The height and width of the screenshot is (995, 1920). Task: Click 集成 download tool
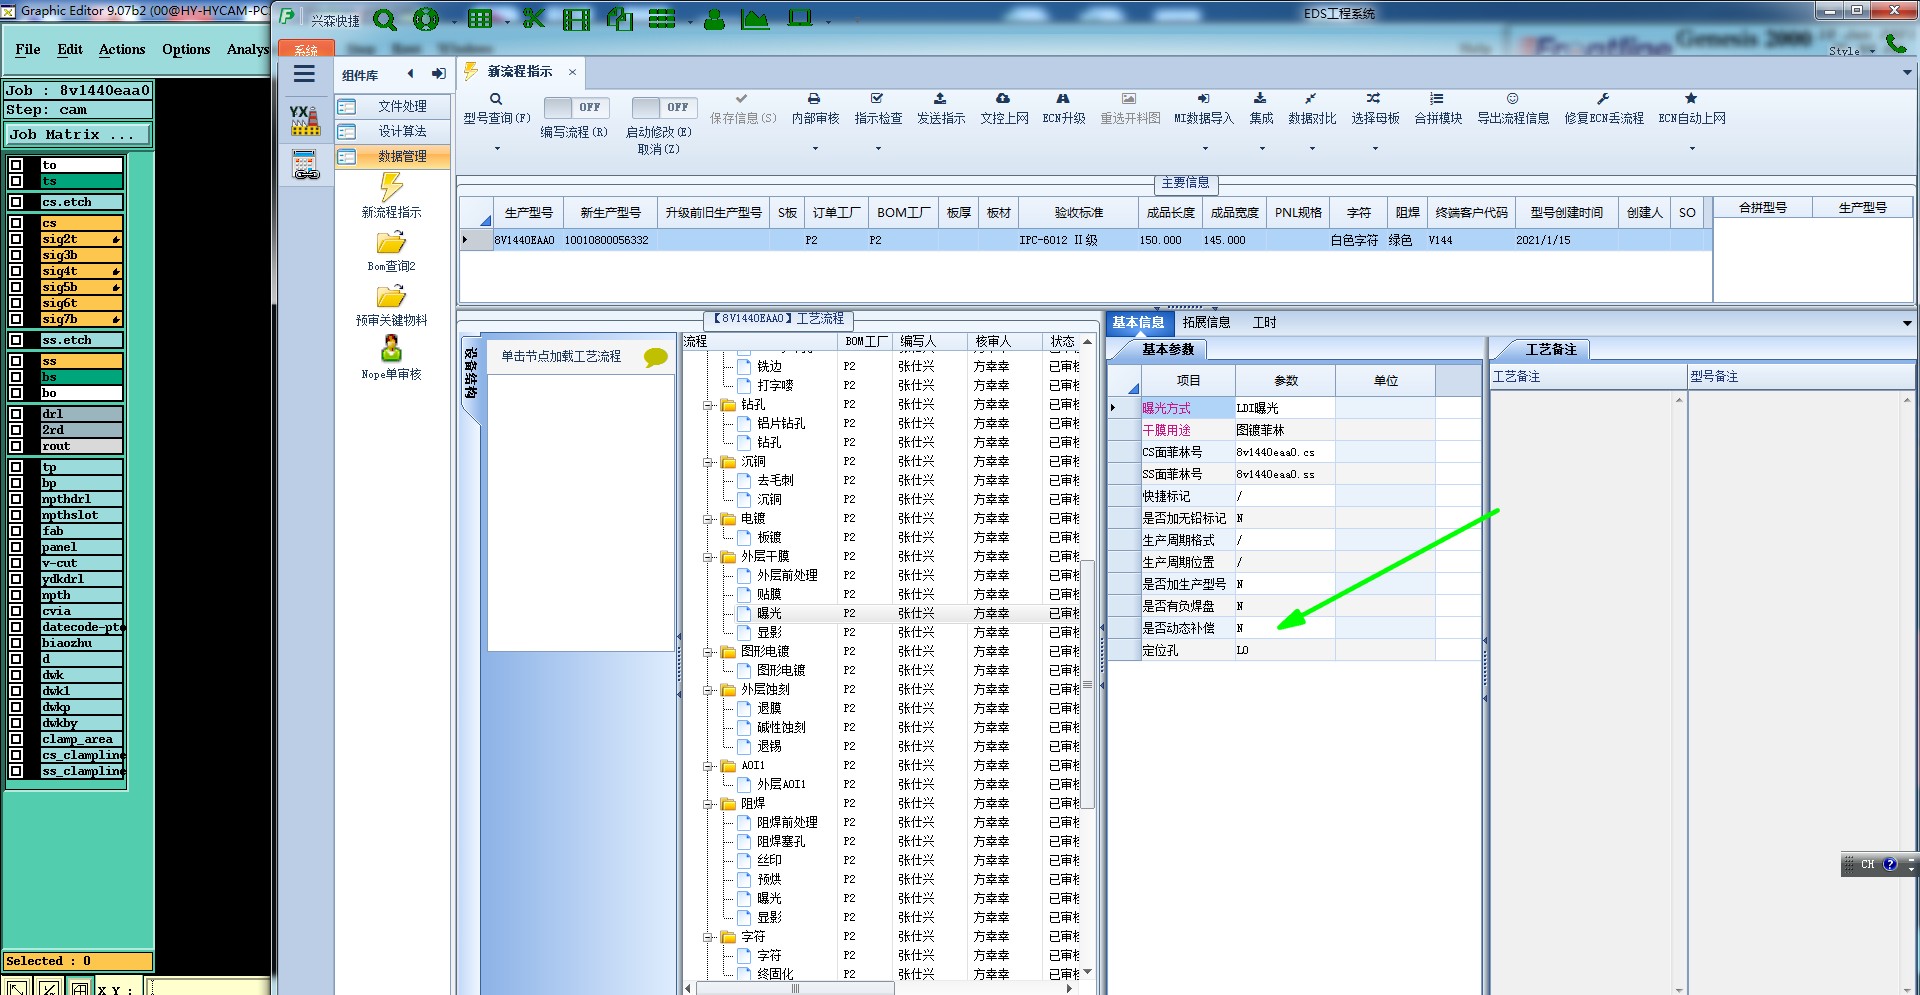[1261, 108]
